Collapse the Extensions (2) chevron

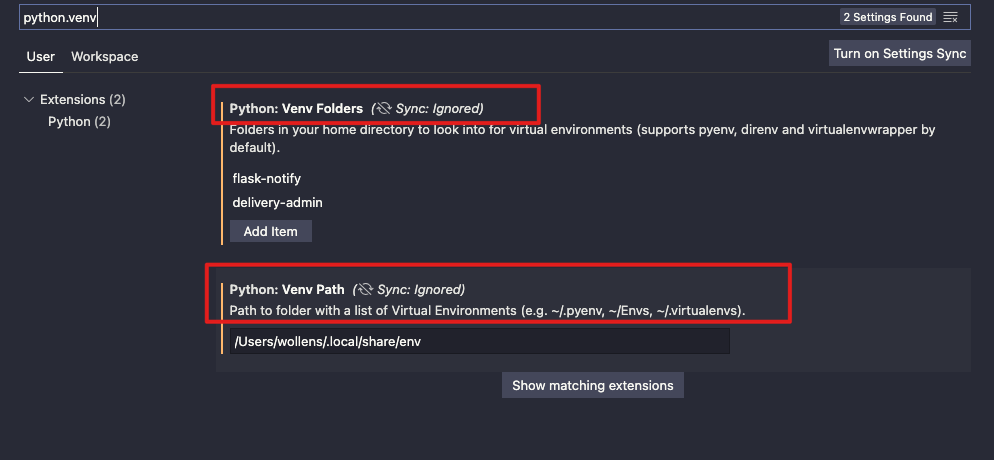(x=29, y=100)
